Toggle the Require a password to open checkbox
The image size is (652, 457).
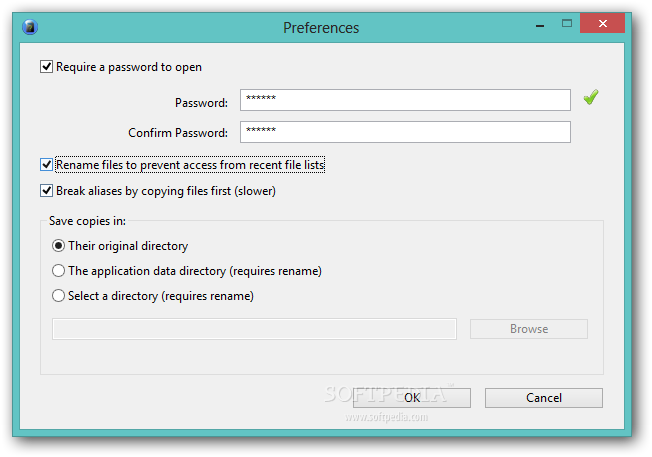[46, 67]
